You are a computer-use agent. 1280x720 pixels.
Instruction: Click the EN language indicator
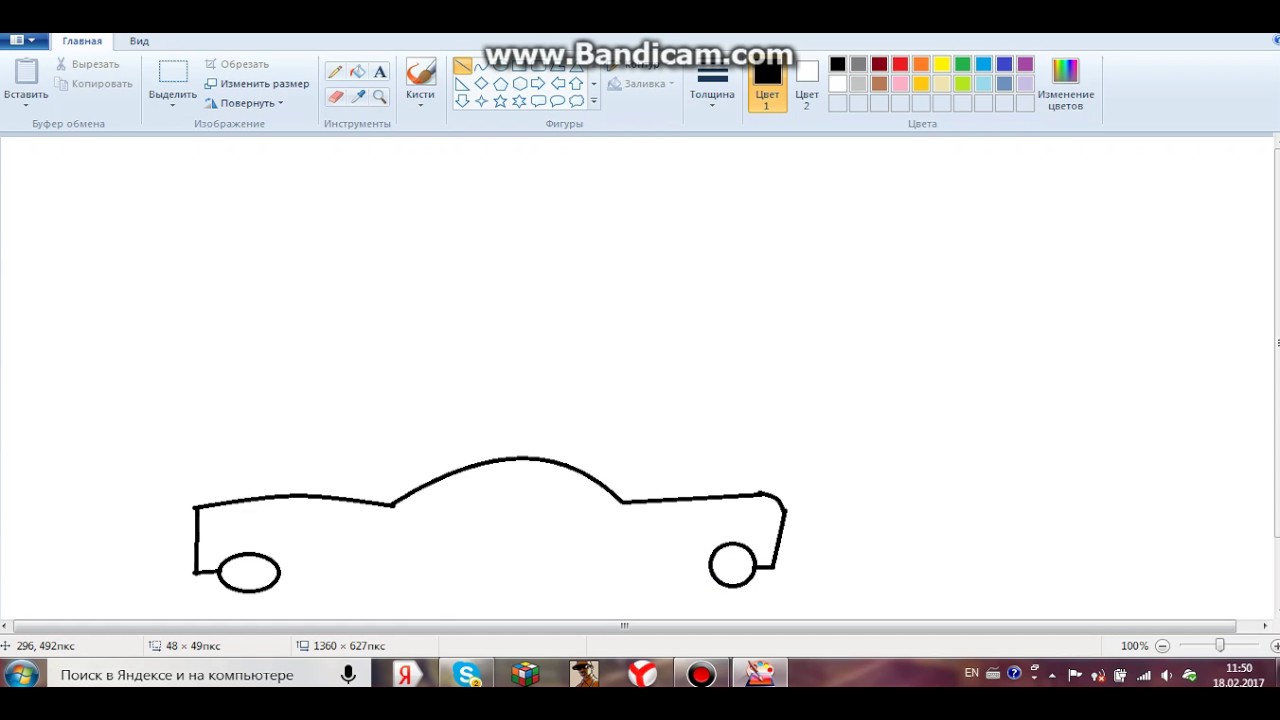click(971, 674)
